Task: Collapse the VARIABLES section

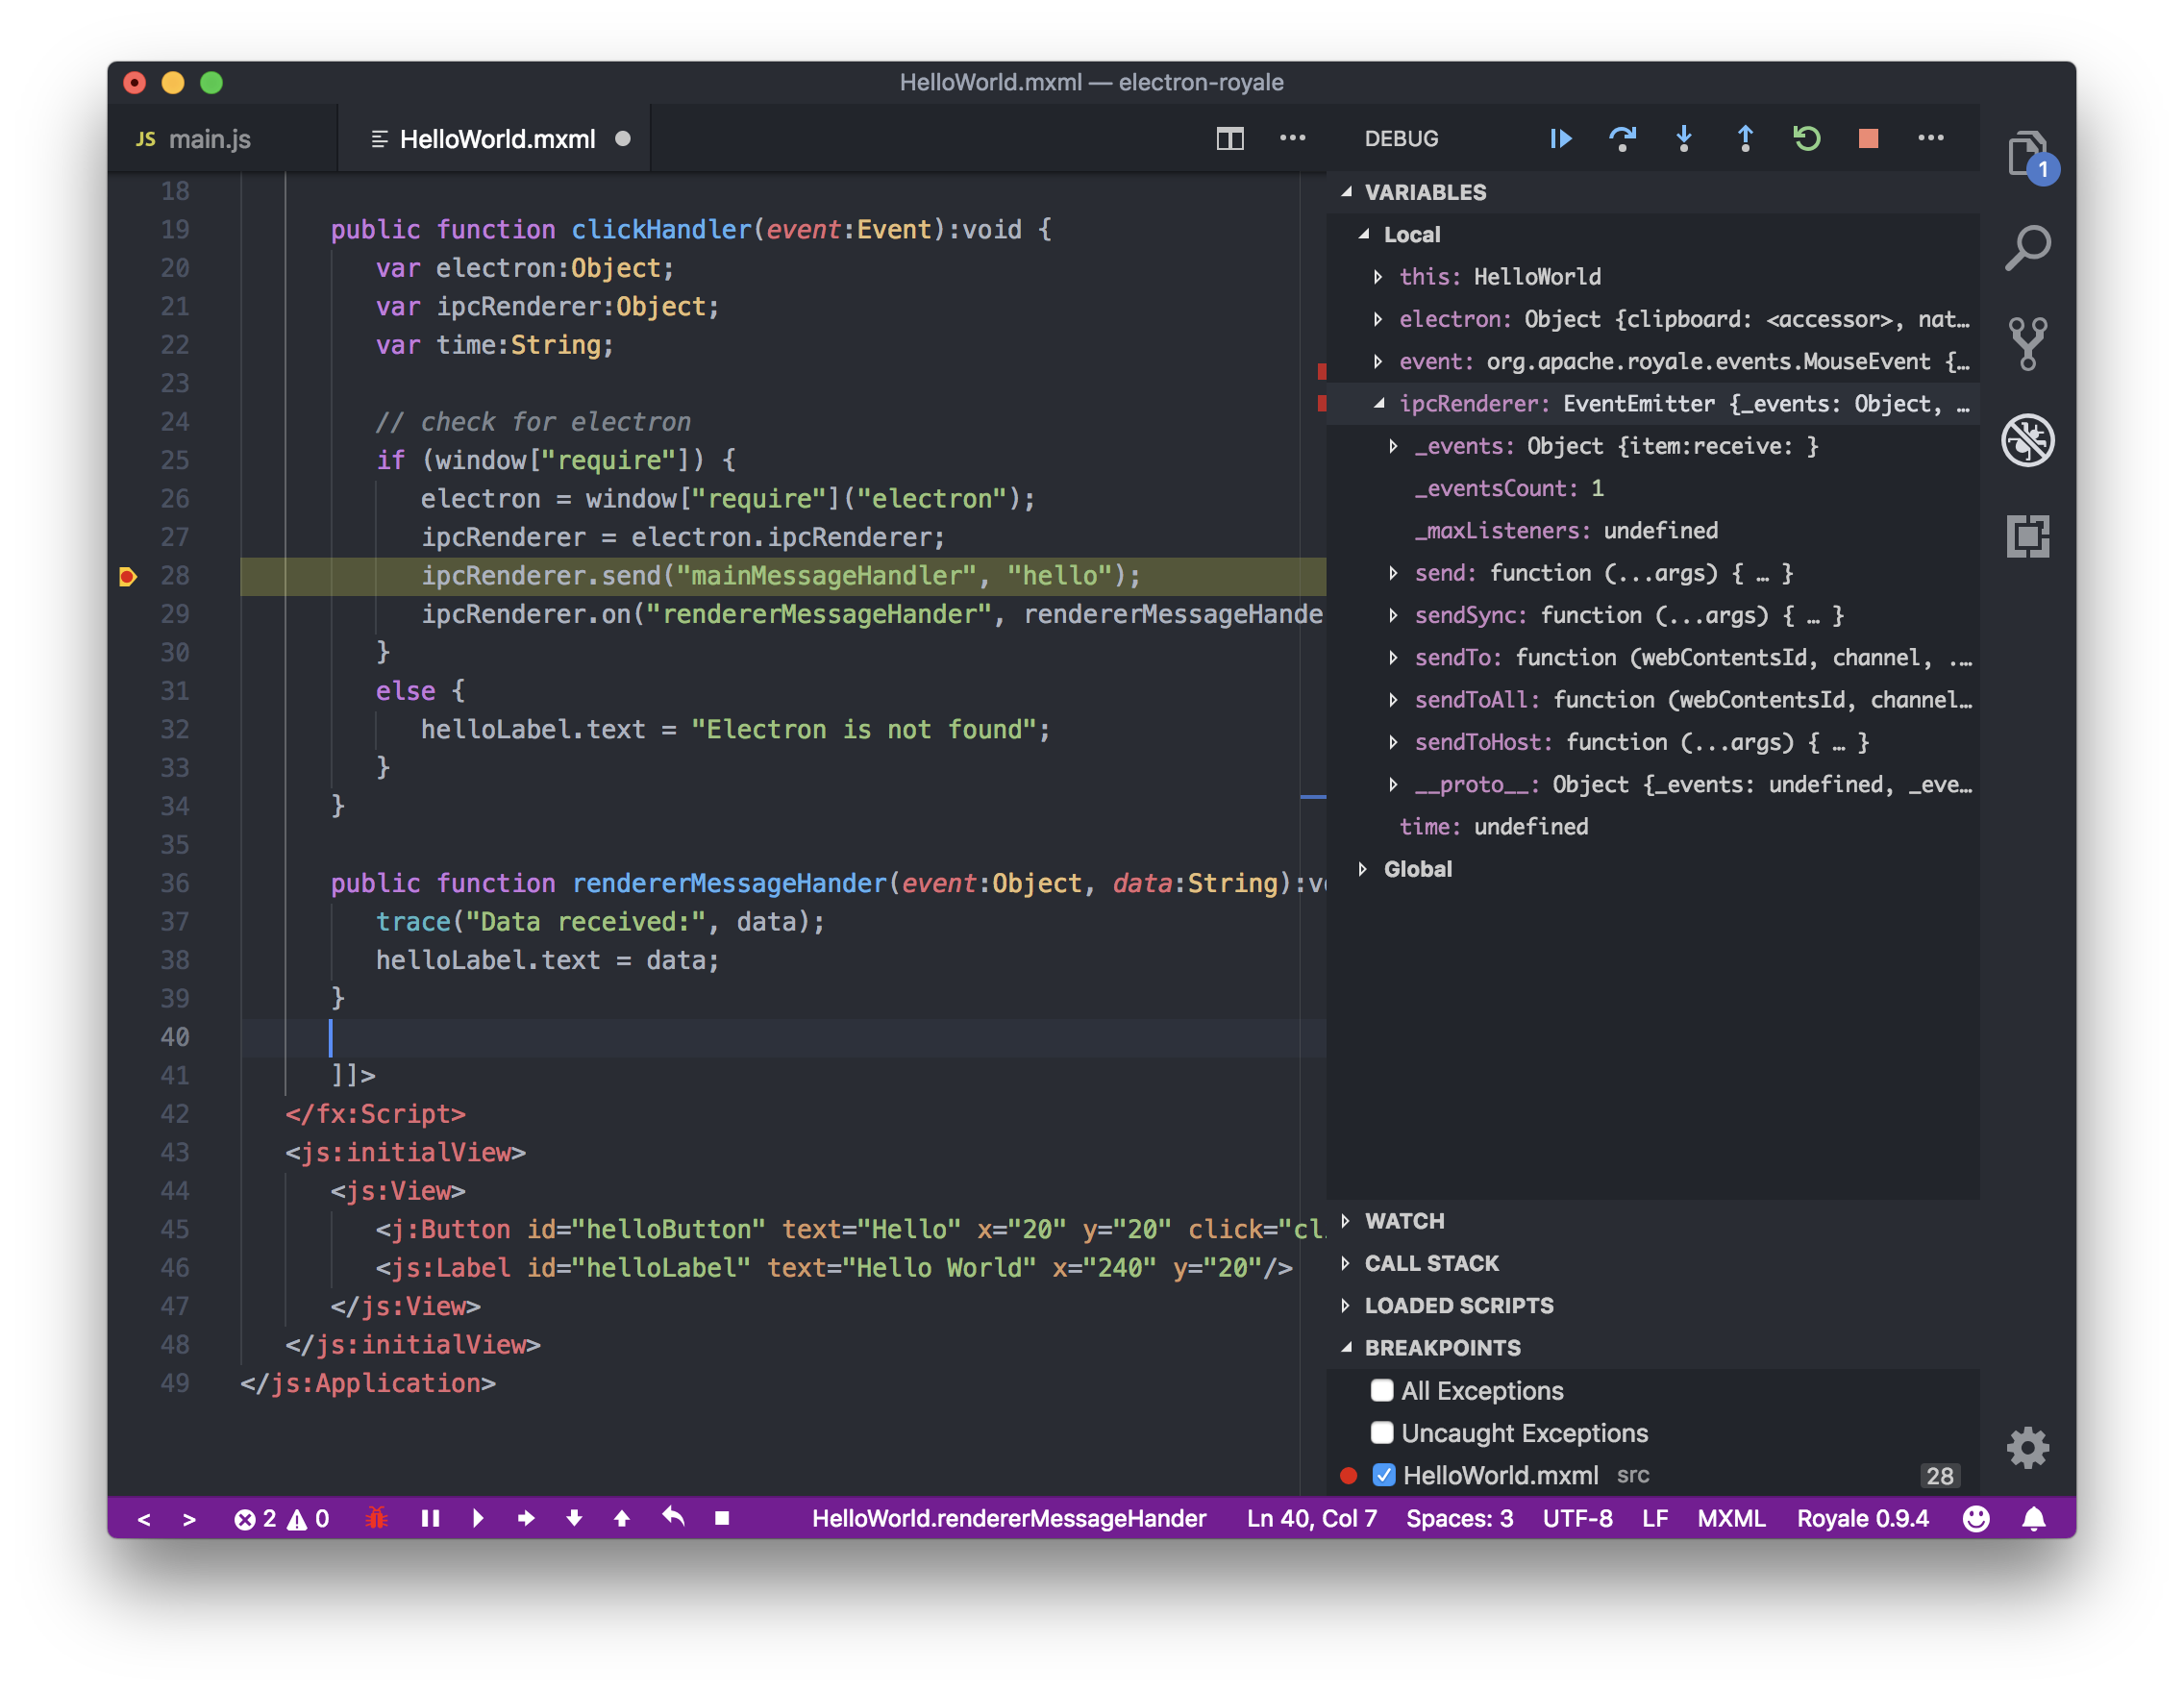Action: [1347, 192]
